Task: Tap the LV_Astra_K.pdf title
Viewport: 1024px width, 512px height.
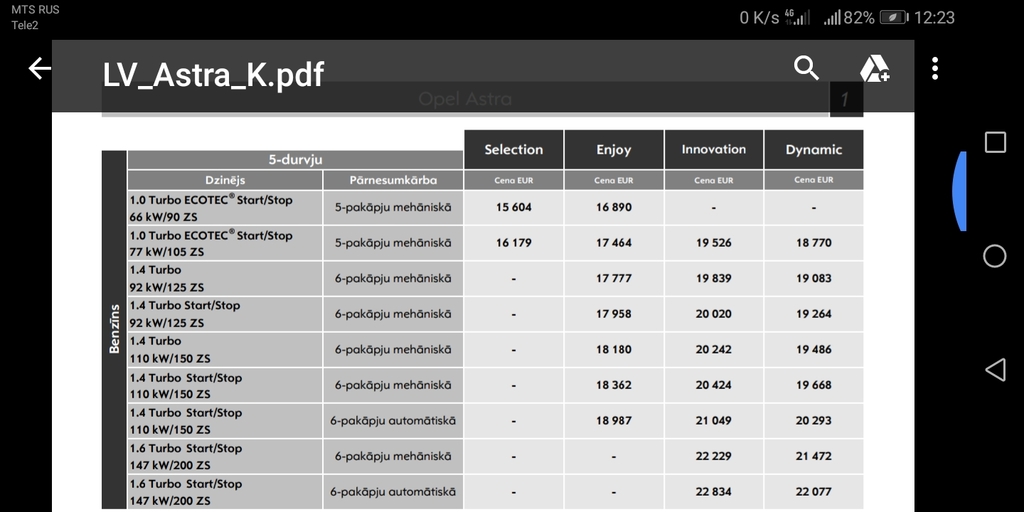Action: [213, 74]
